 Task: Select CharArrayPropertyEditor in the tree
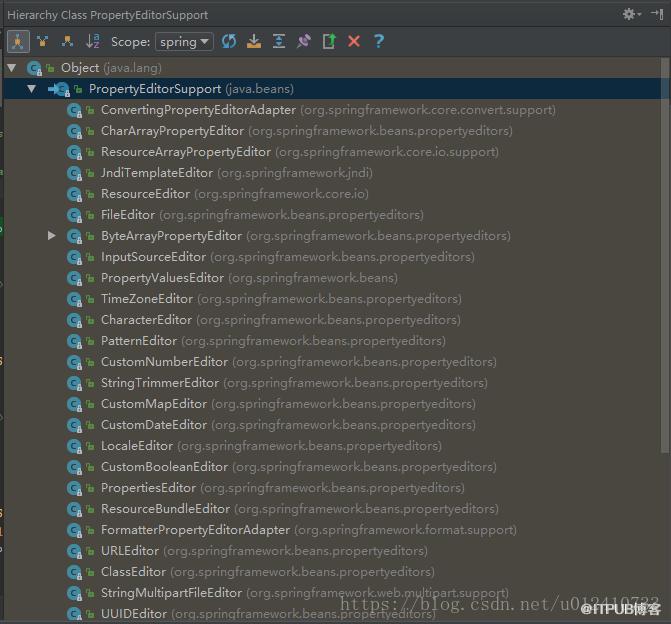[172, 131]
